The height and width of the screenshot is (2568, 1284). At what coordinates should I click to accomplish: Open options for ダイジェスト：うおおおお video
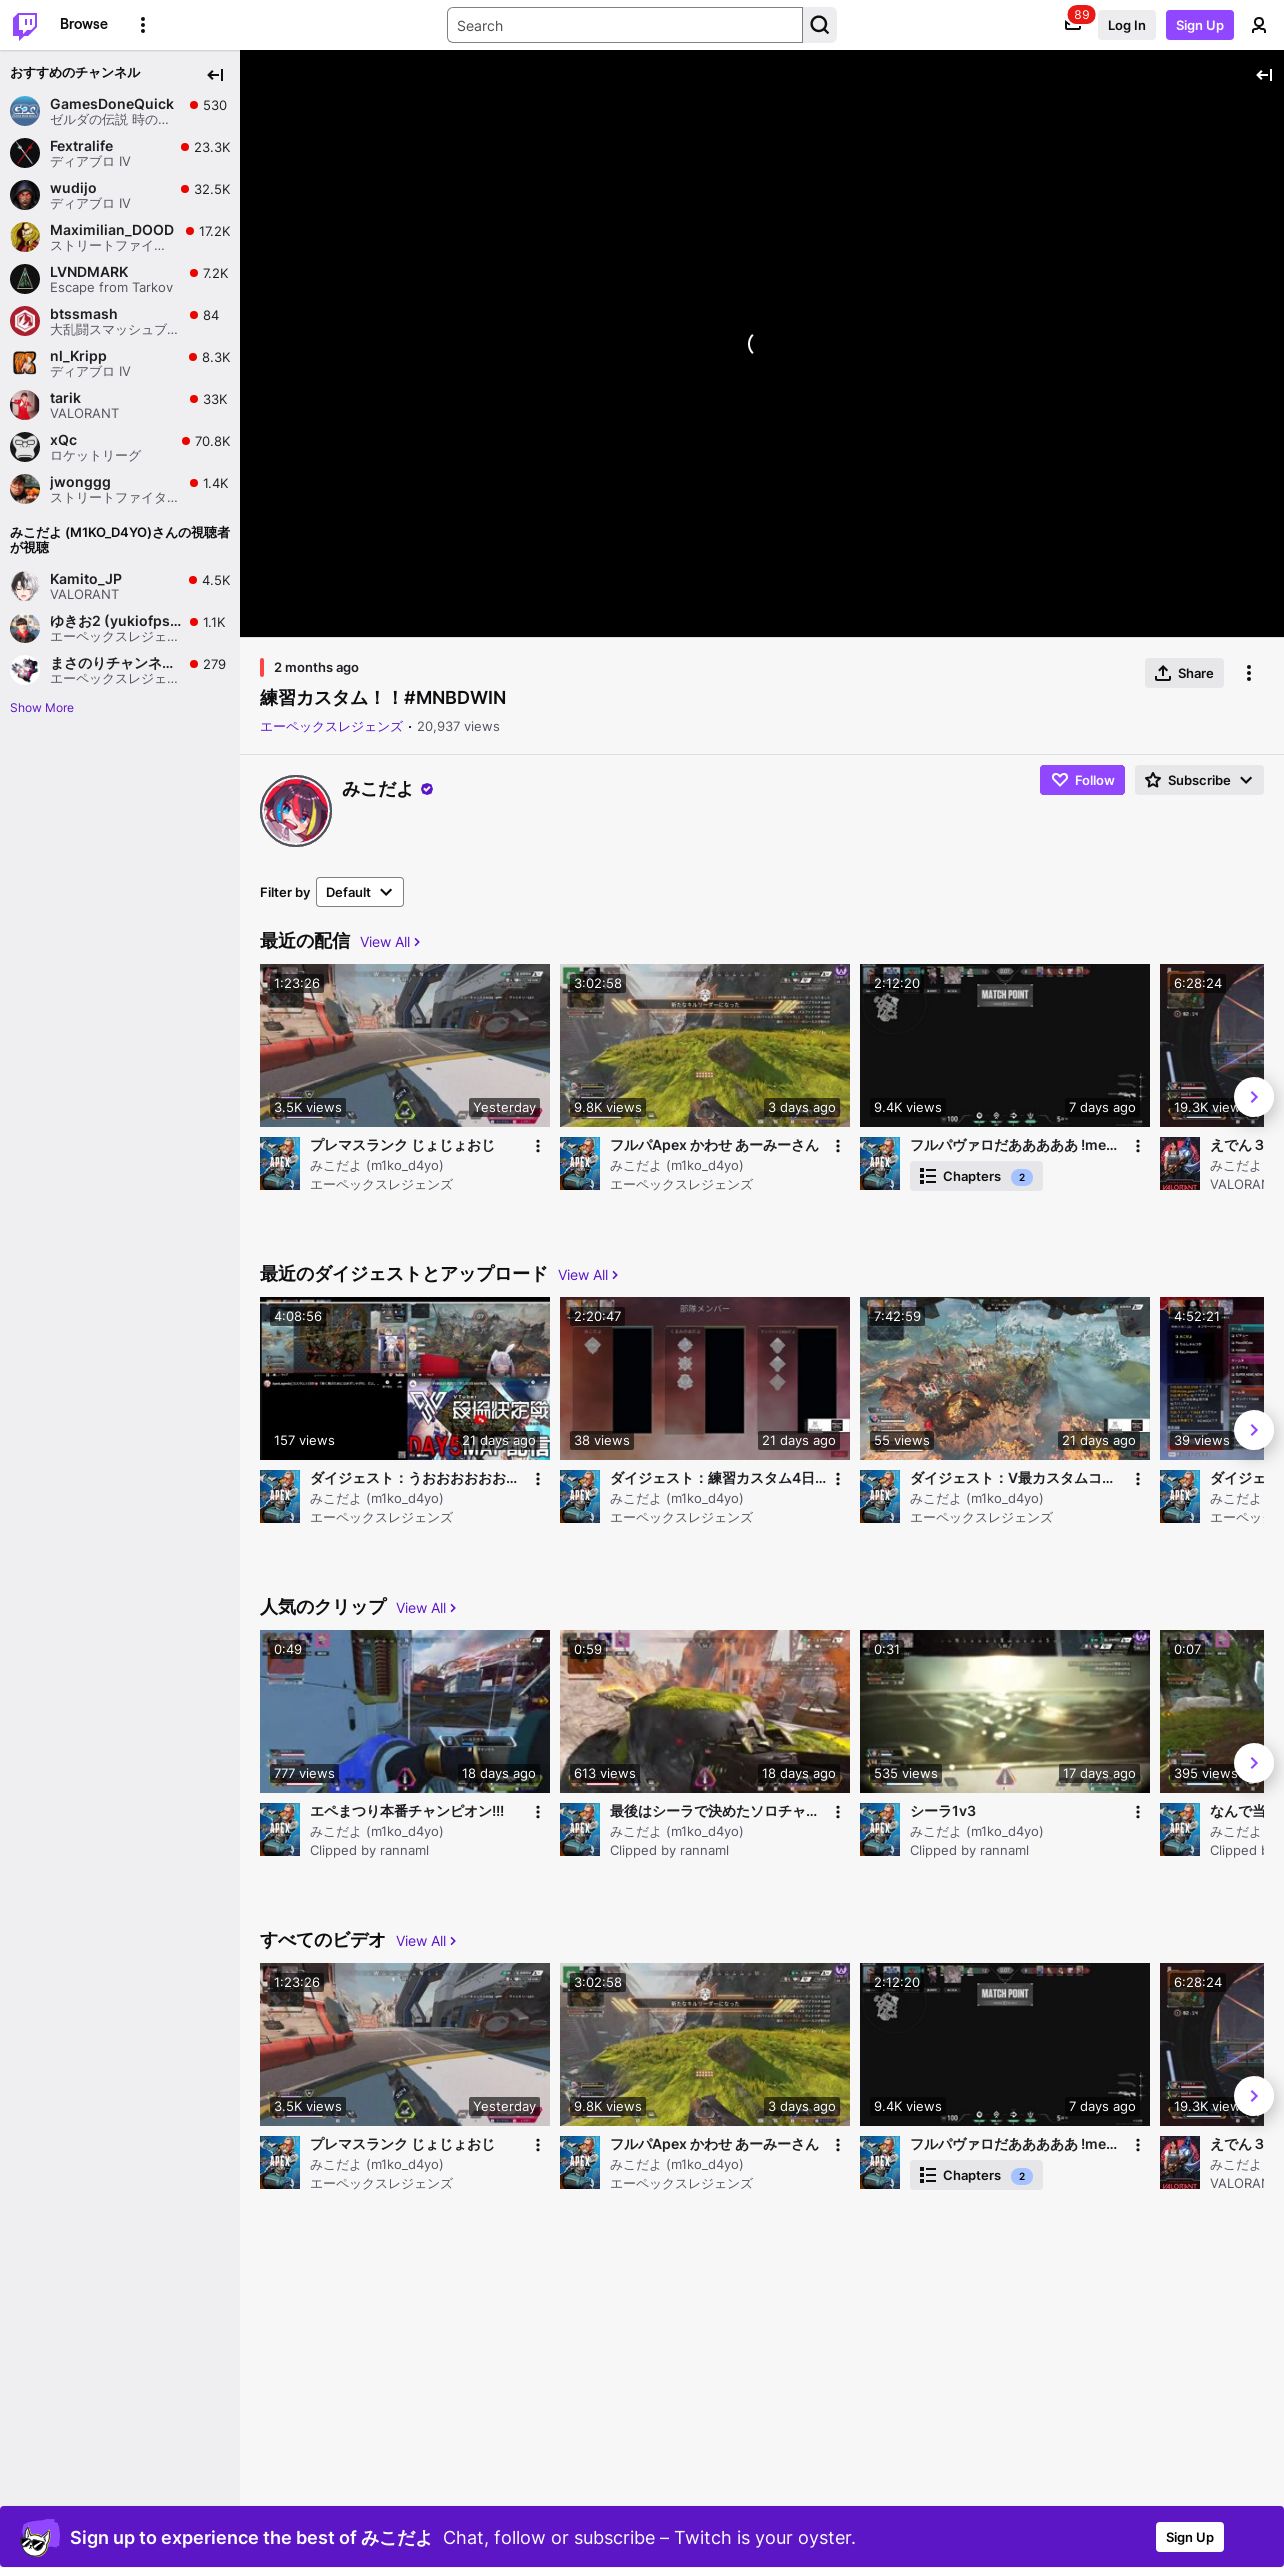click(x=538, y=1479)
